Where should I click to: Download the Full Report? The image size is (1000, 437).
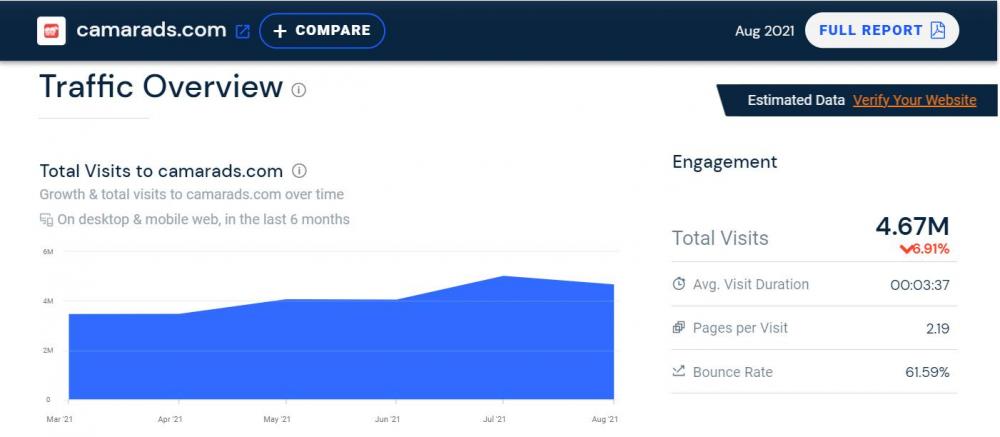[x=881, y=30]
